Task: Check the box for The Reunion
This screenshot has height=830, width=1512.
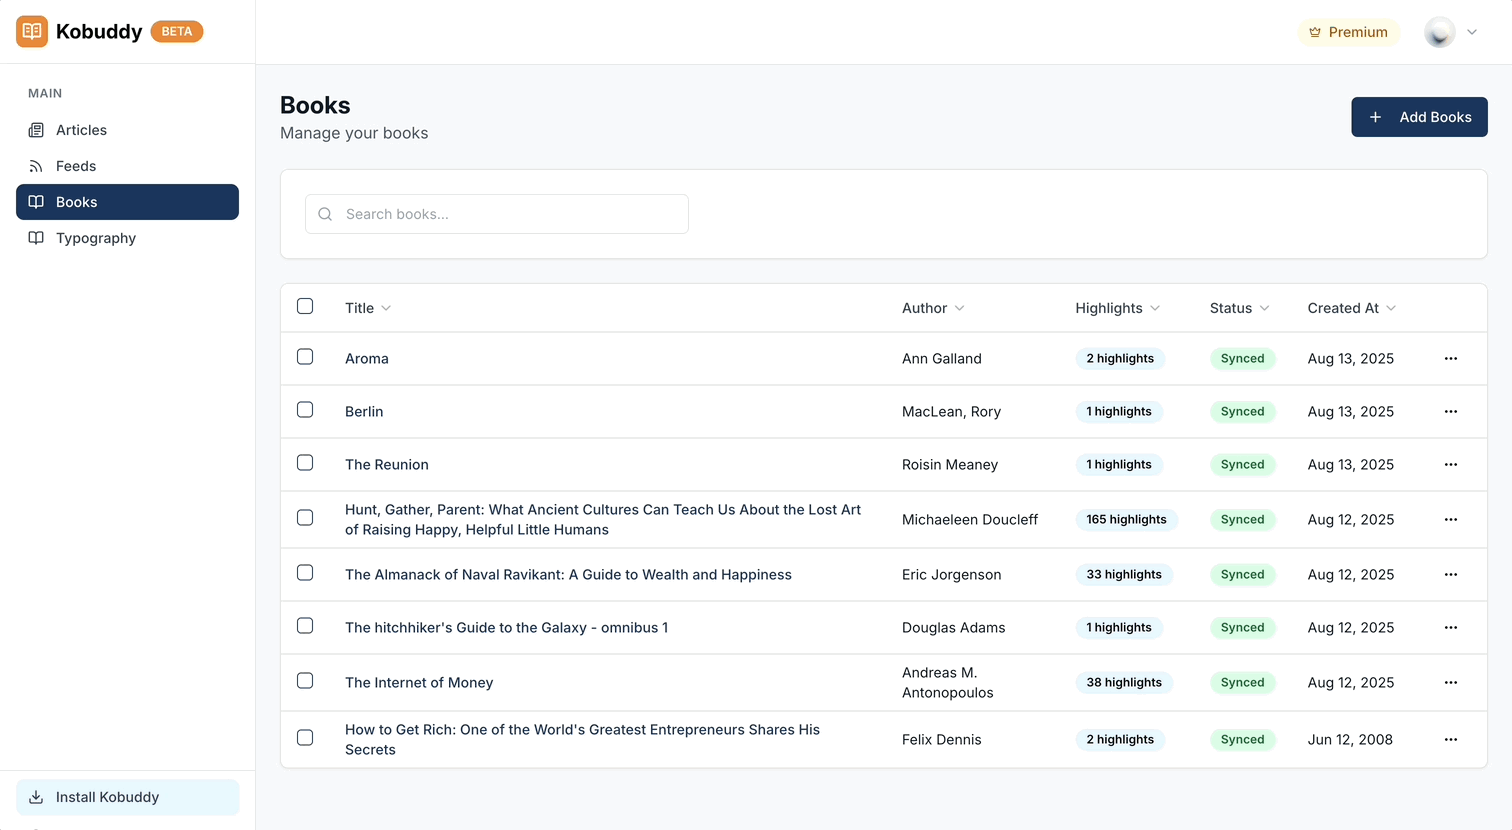Action: click(x=305, y=463)
